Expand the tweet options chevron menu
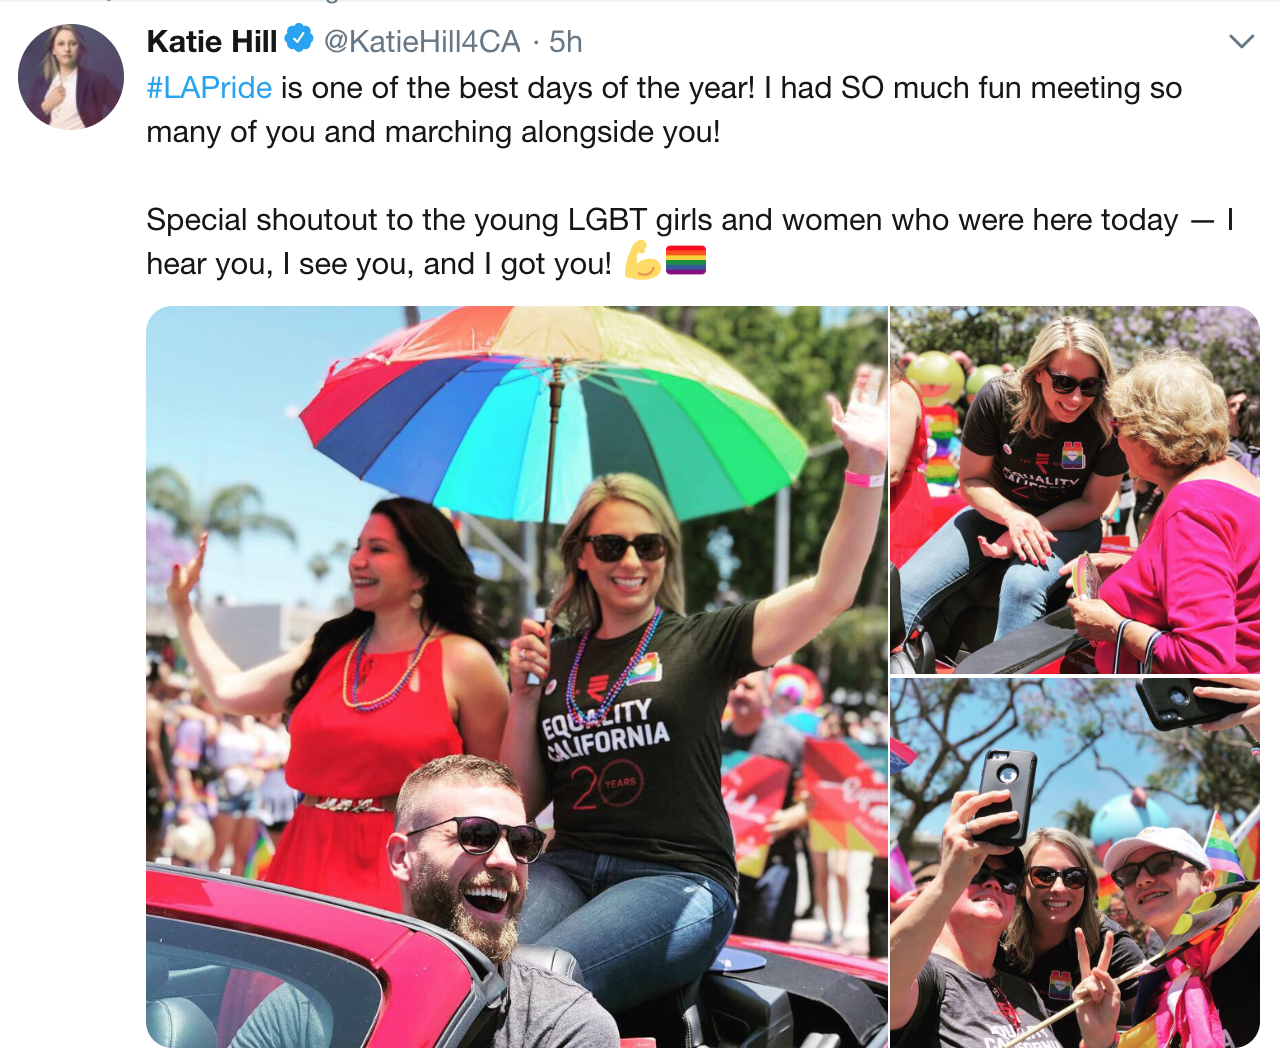1280x1064 pixels. (1241, 41)
